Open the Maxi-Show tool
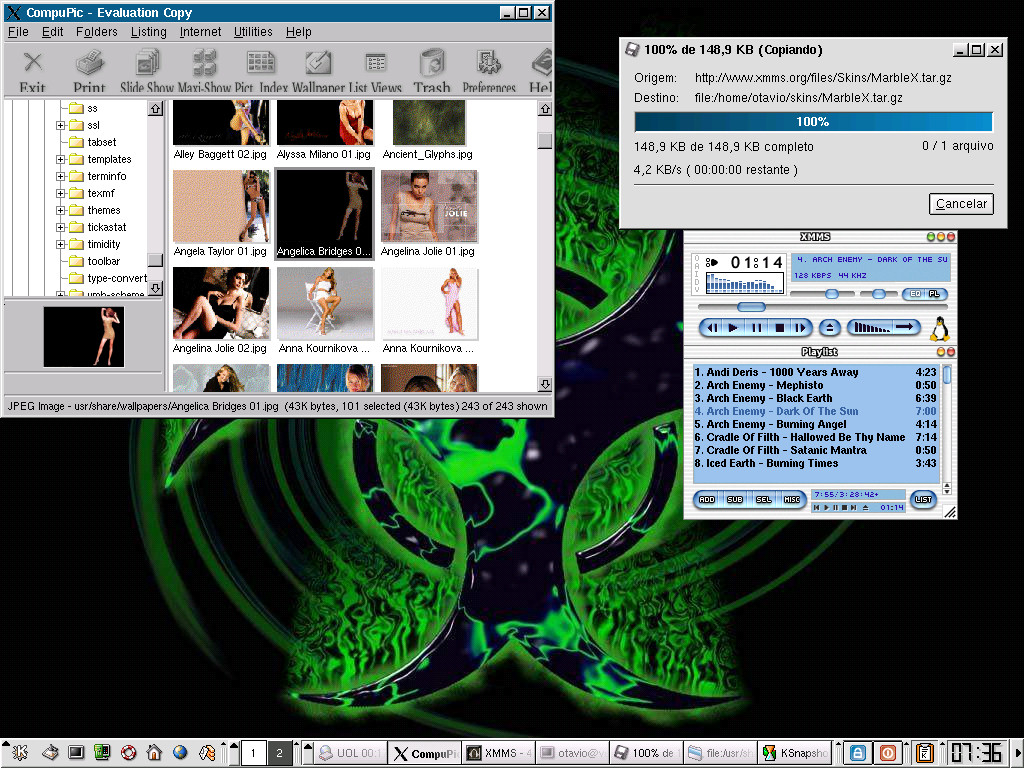This screenshot has height=768, width=1024. click(x=205, y=71)
